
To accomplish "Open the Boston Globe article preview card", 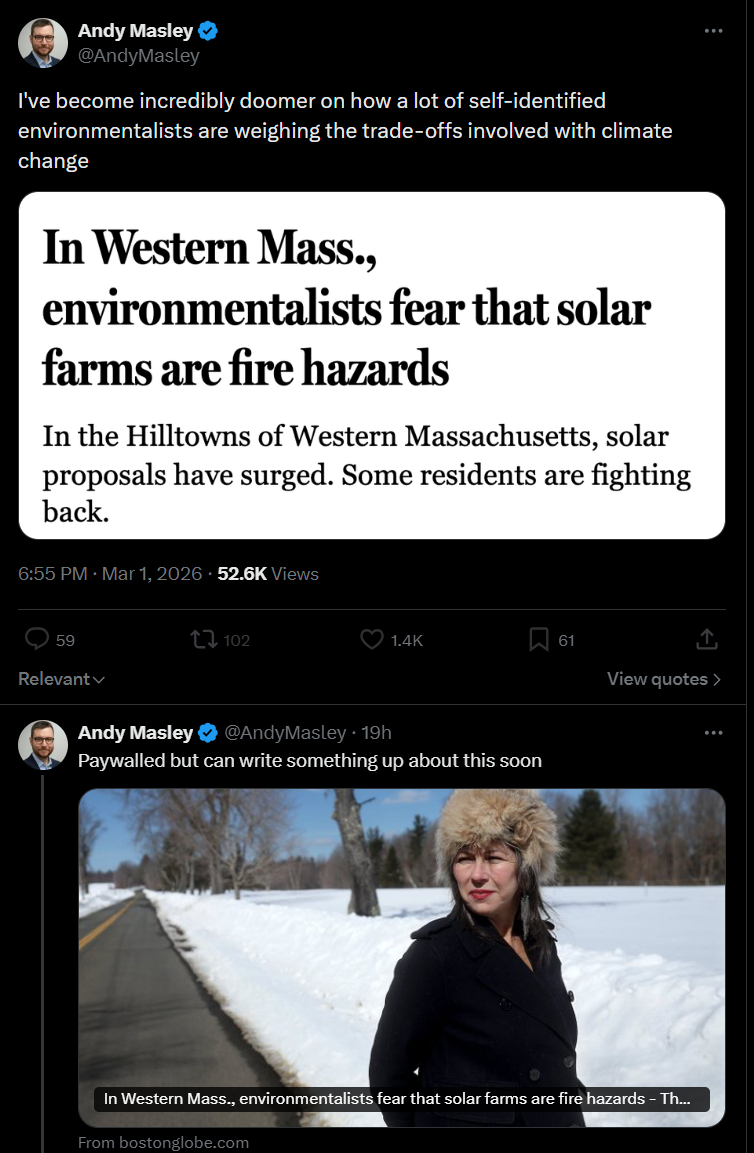I will coord(401,957).
